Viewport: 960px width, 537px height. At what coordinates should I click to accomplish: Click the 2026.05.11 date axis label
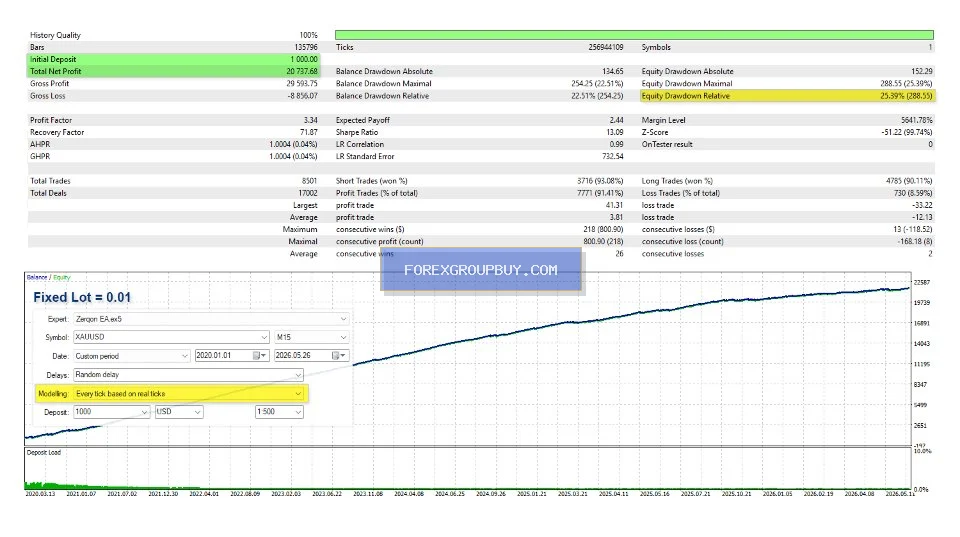pyautogui.click(x=900, y=494)
